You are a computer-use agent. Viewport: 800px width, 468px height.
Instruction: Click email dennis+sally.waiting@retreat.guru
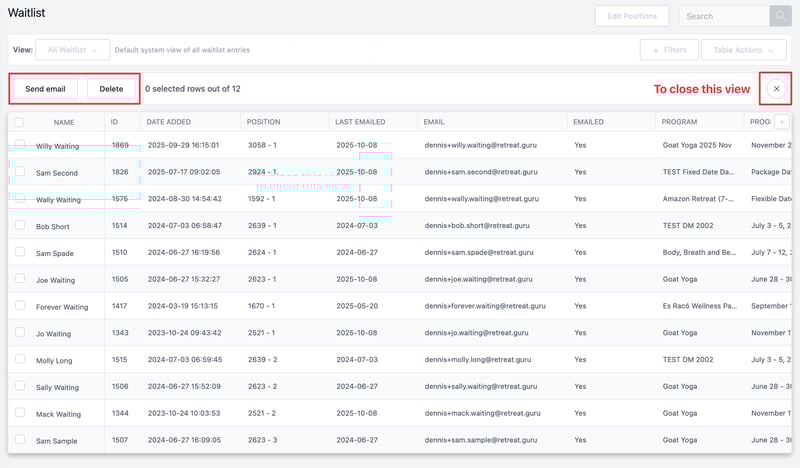[x=481, y=386]
